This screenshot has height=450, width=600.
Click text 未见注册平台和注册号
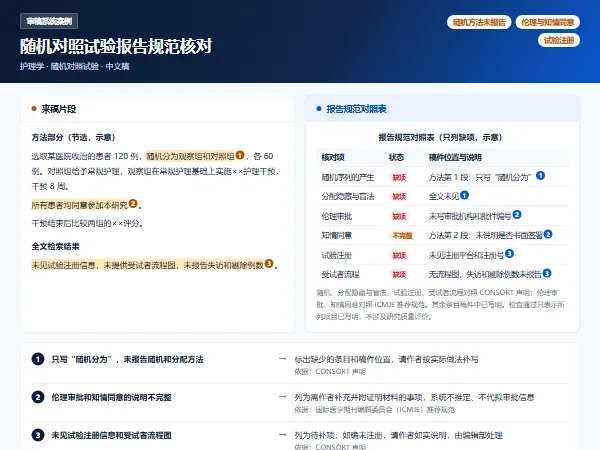tap(466, 255)
